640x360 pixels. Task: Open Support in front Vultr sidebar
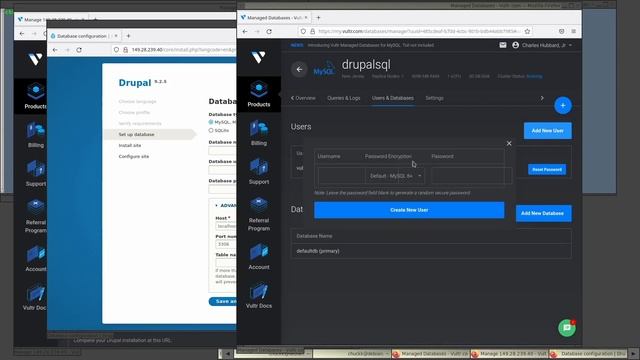[x=259, y=172]
